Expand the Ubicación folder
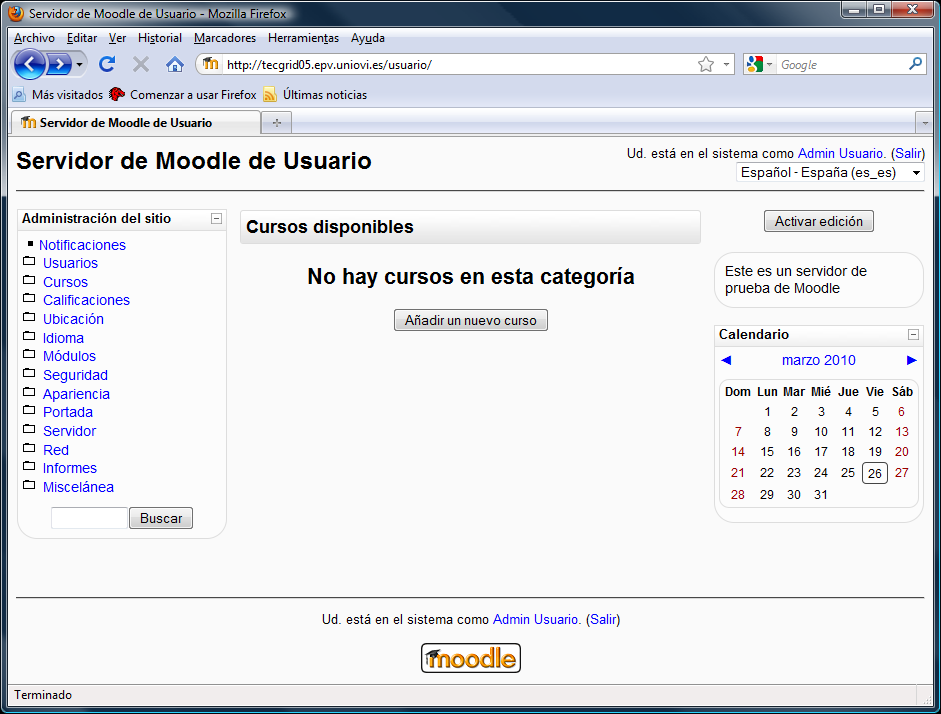The height and width of the screenshot is (714, 941). click(x=73, y=319)
